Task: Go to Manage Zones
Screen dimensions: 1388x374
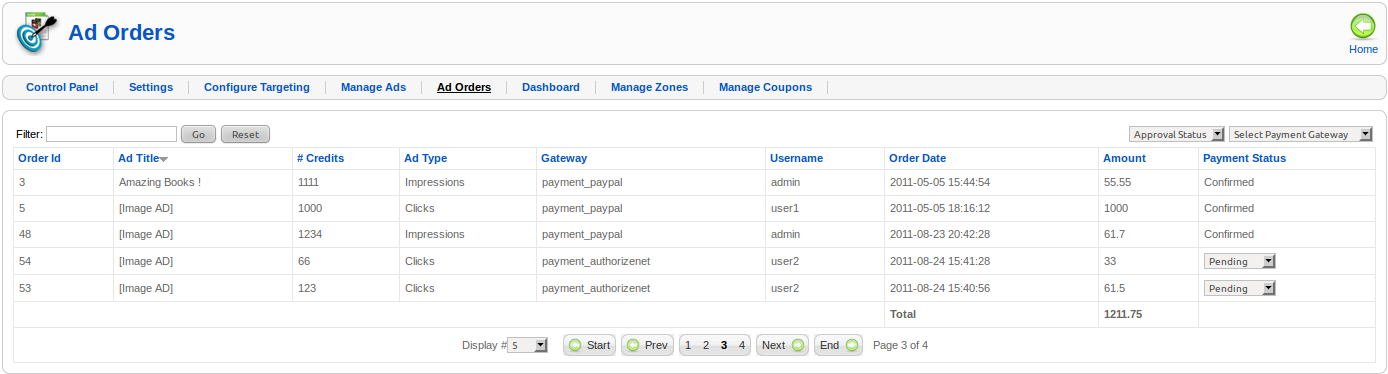Action: (x=649, y=87)
